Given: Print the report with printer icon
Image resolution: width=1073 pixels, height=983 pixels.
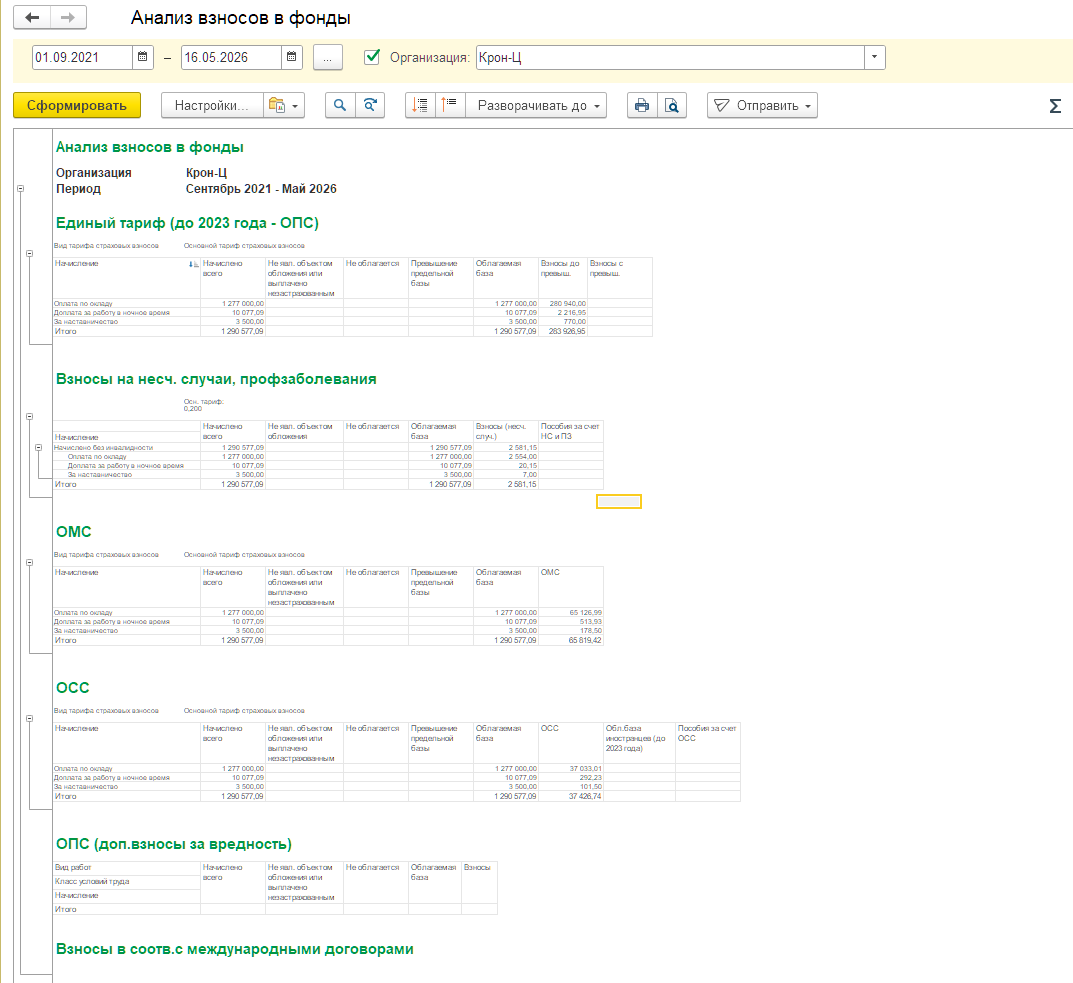Looking at the screenshot, I should (x=642, y=105).
